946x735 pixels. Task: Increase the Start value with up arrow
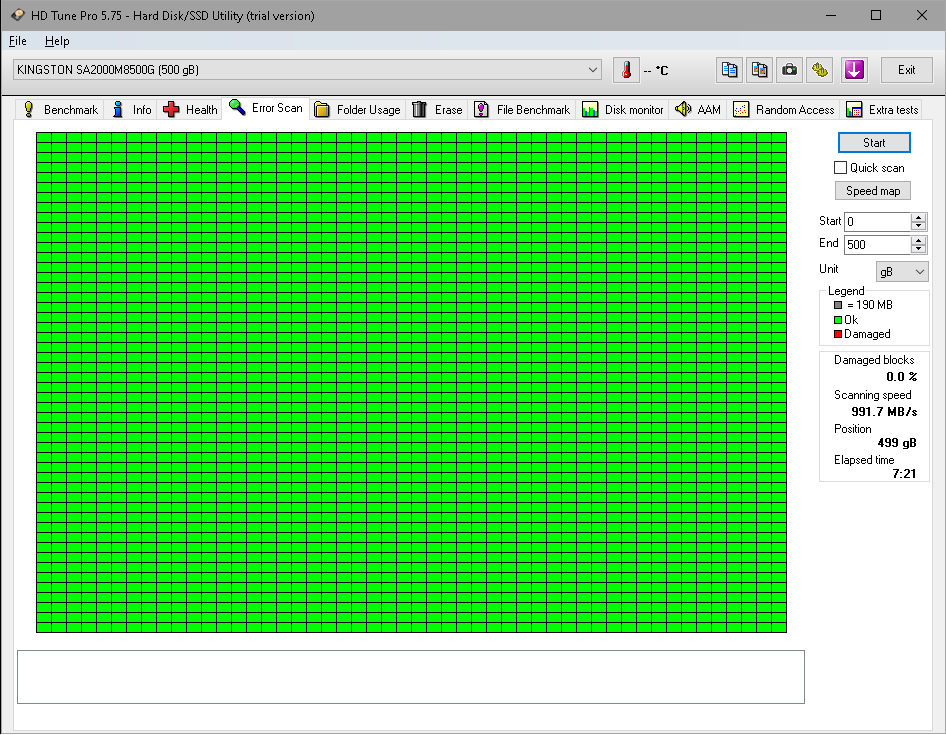[918, 217]
